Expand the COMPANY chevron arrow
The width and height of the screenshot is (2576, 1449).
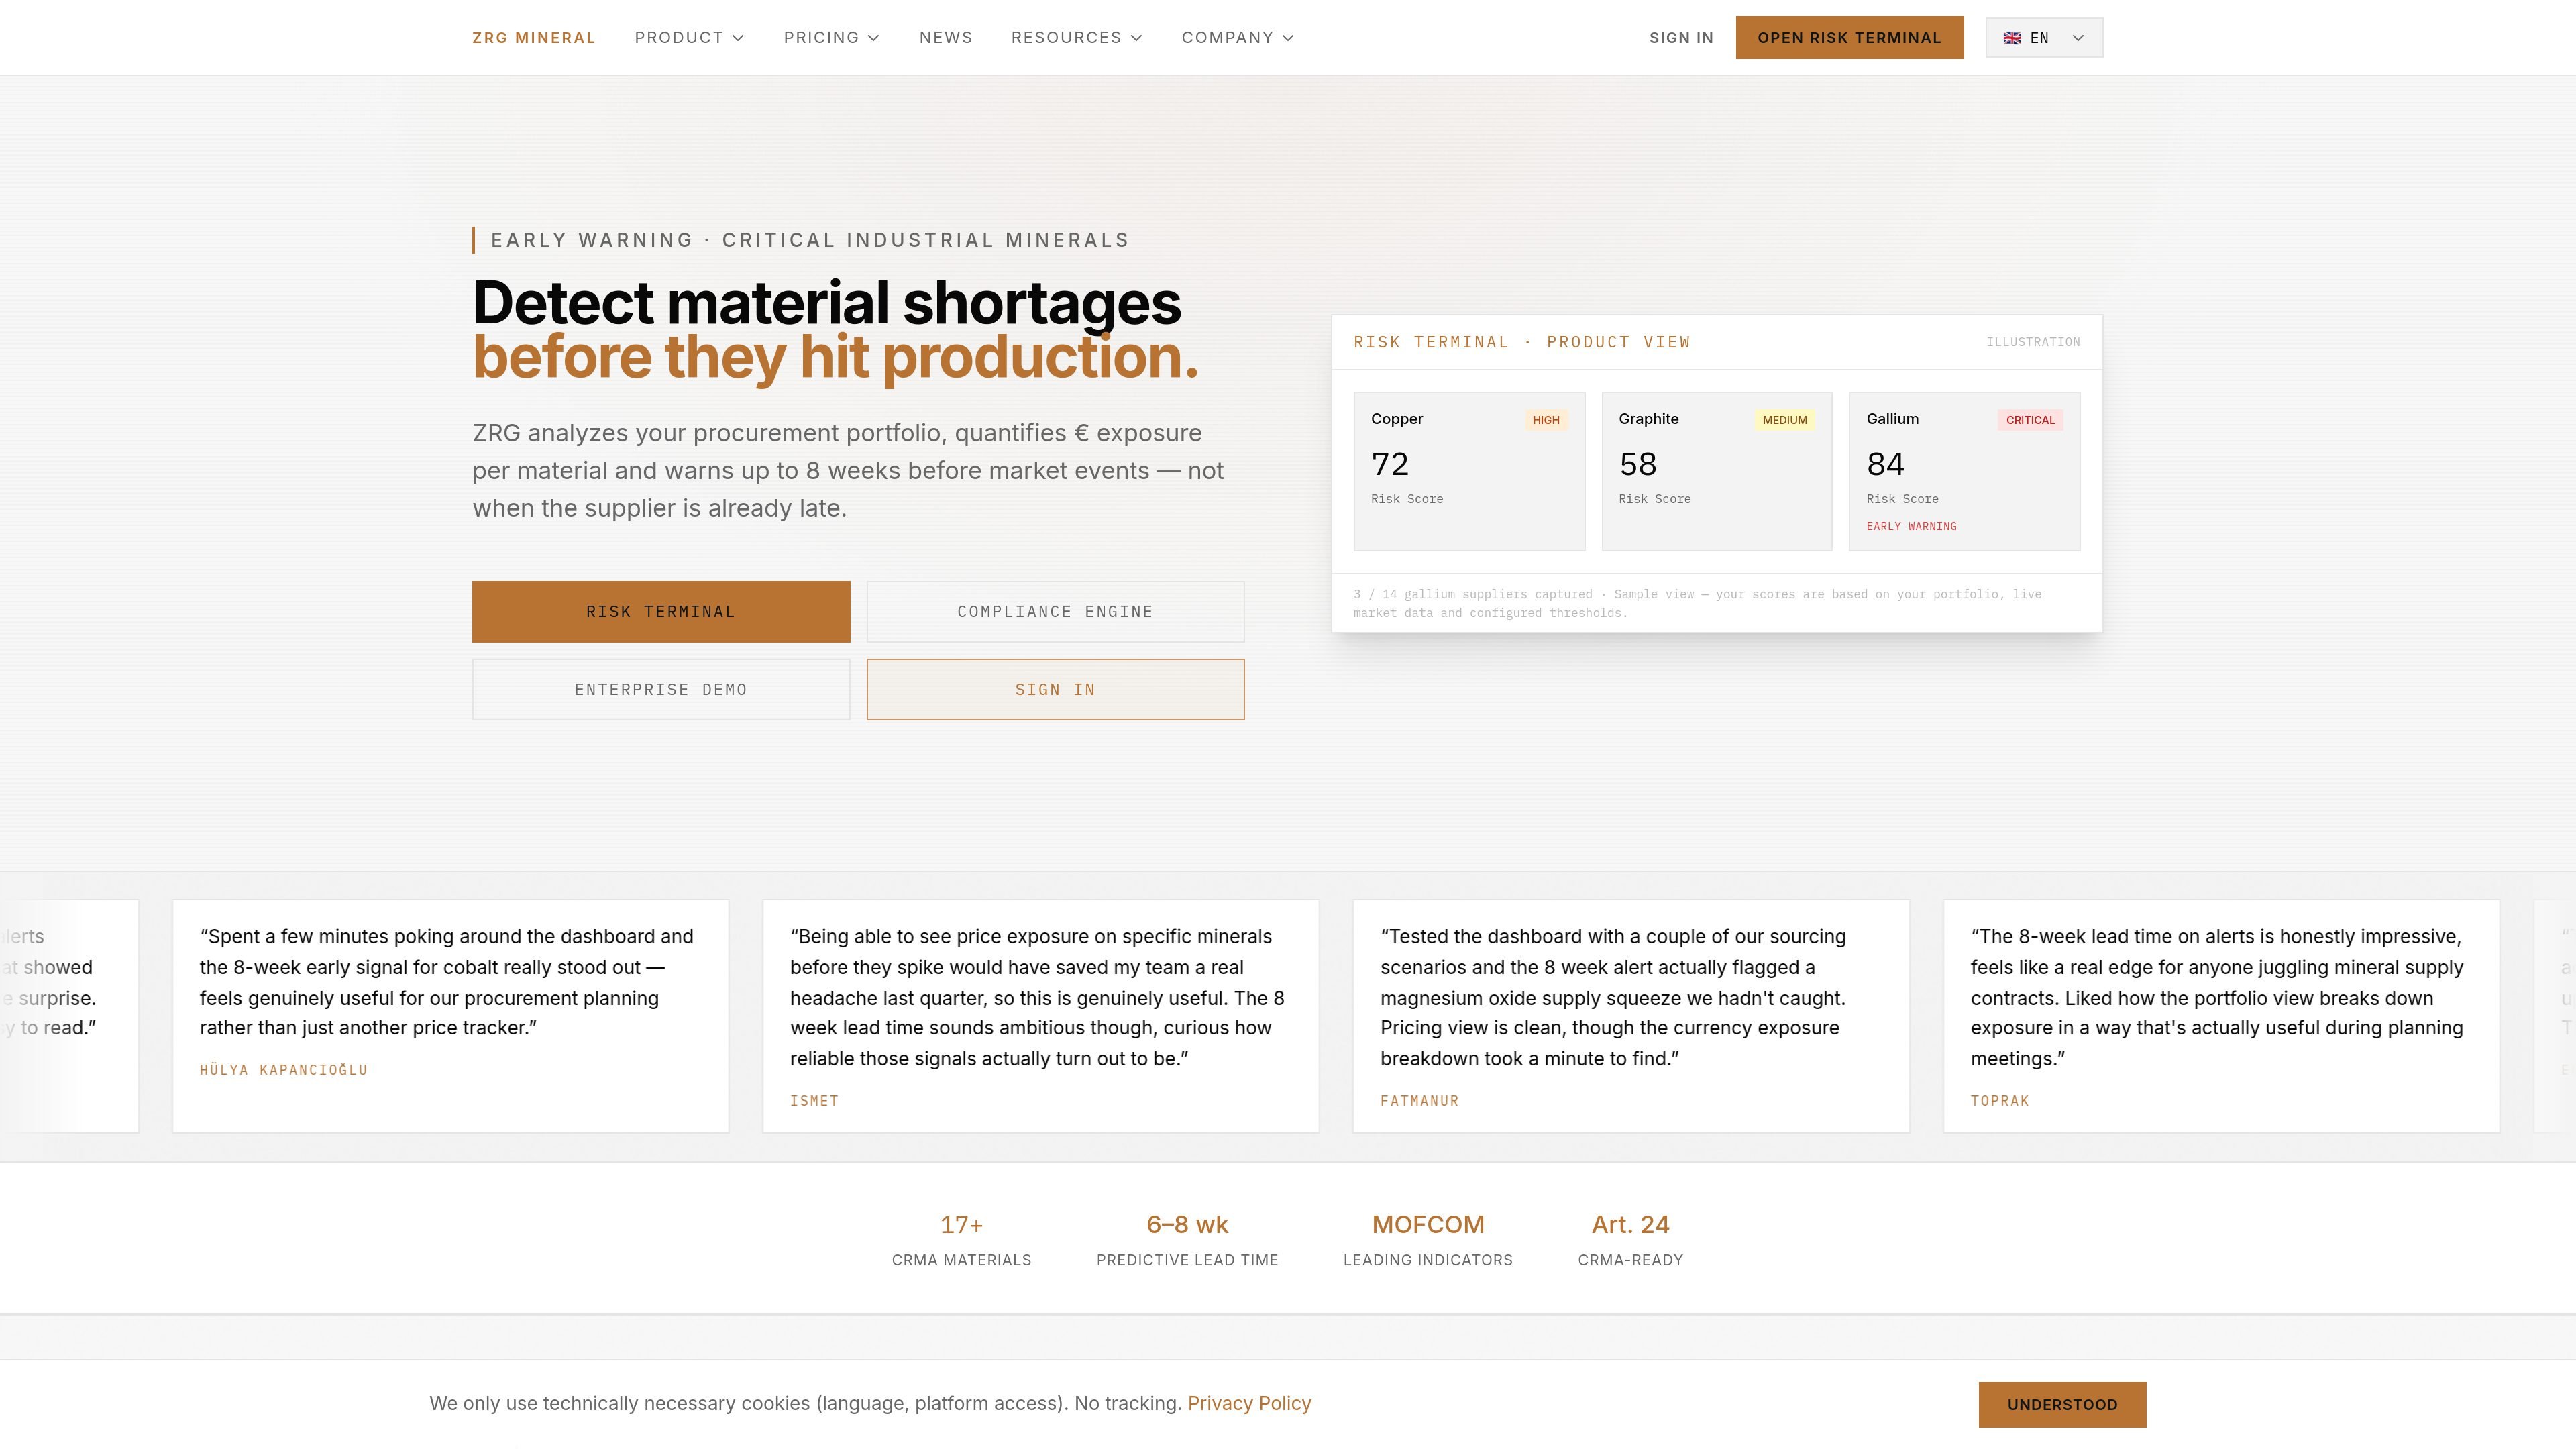[1288, 38]
